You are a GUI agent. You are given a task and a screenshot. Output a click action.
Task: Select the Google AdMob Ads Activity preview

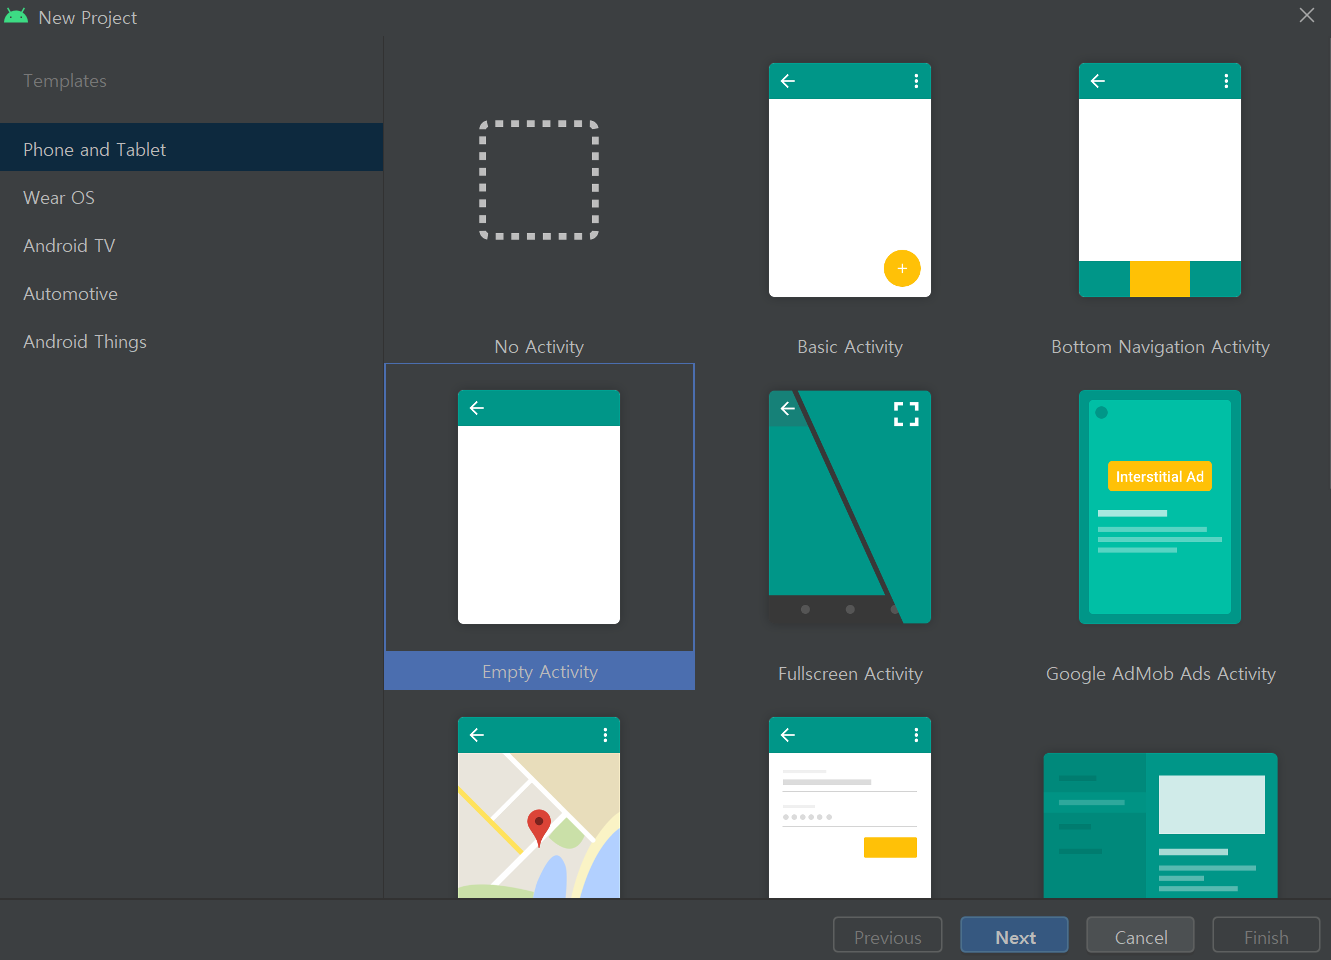pos(1160,507)
